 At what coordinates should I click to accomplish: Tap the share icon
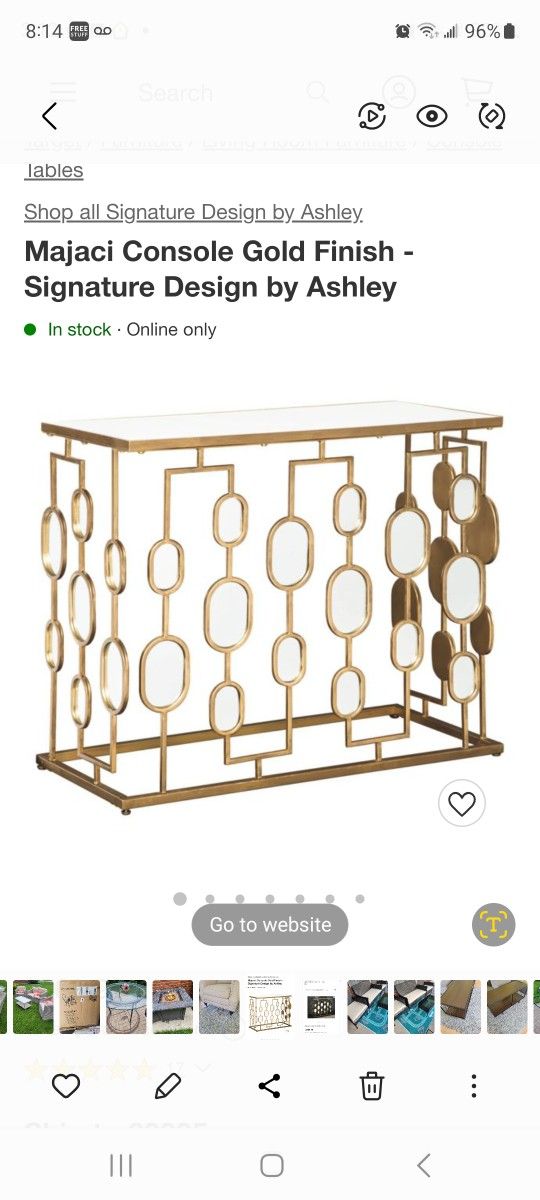(x=269, y=1085)
